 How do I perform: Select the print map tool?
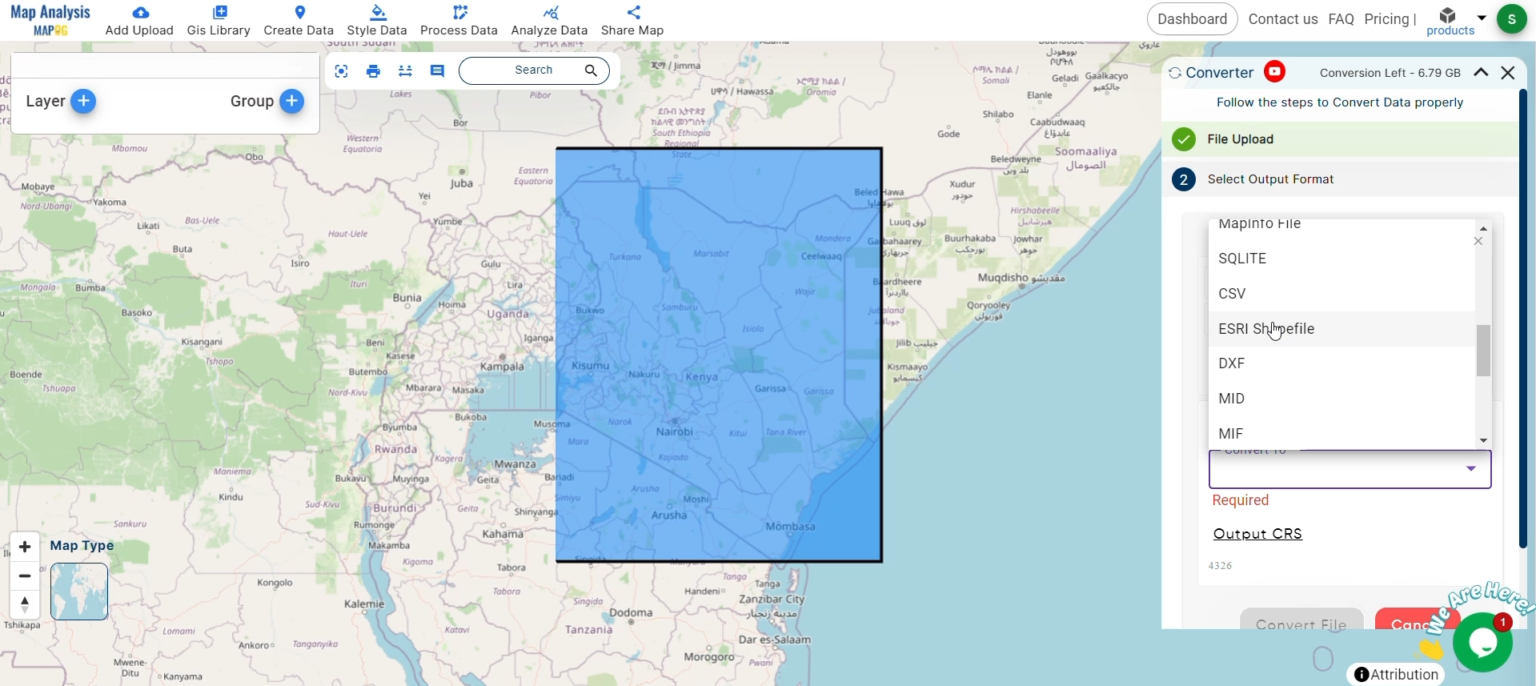click(373, 70)
